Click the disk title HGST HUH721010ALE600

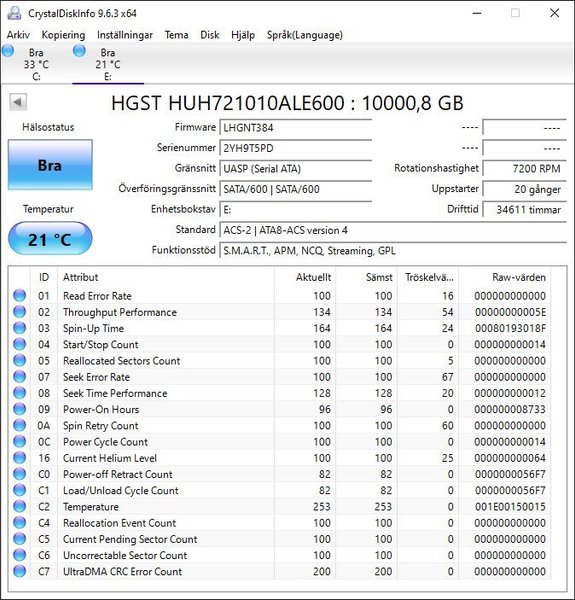click(x=287, y=103)
